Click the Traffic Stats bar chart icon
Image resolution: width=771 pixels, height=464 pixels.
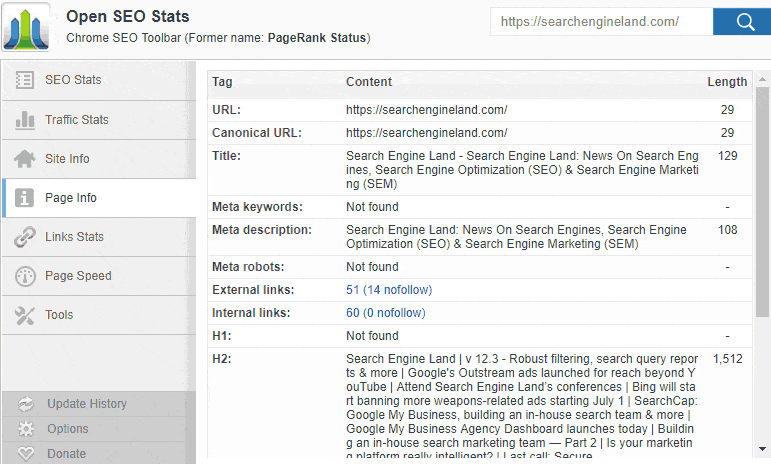tap(26, 120)
